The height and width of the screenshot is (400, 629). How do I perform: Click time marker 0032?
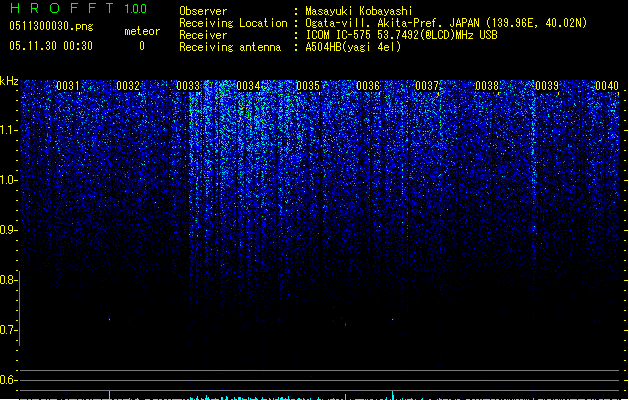click(x=128, y=86)
